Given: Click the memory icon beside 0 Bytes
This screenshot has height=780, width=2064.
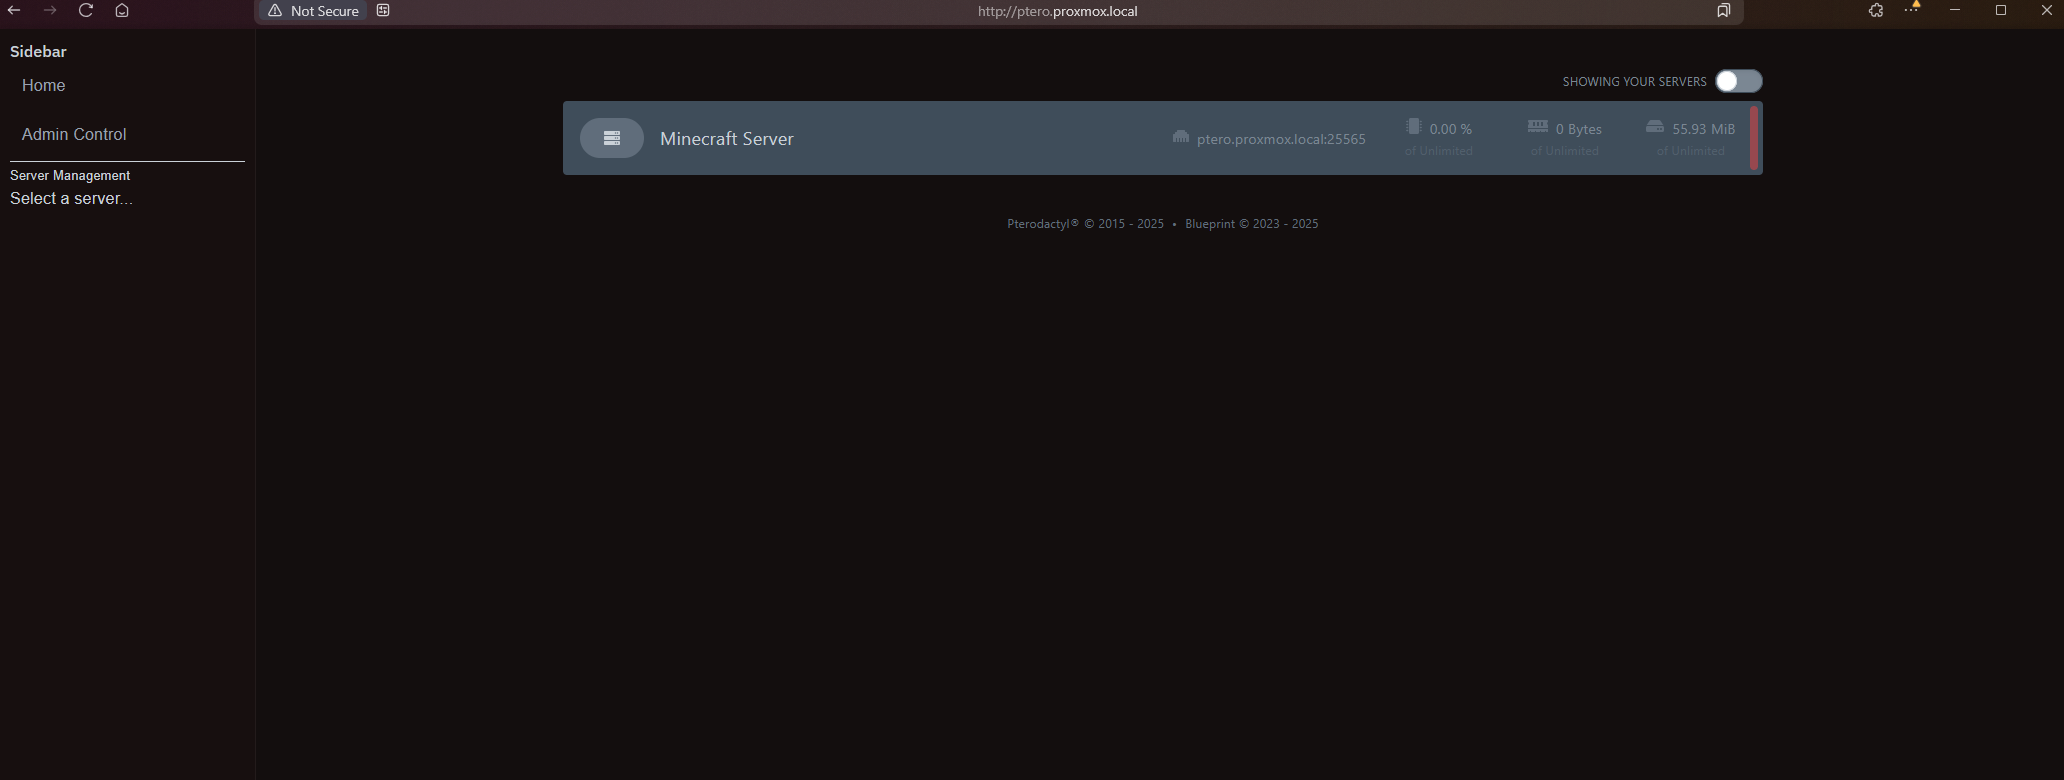Looking at the screenshot, I should tap(1538, 126).
